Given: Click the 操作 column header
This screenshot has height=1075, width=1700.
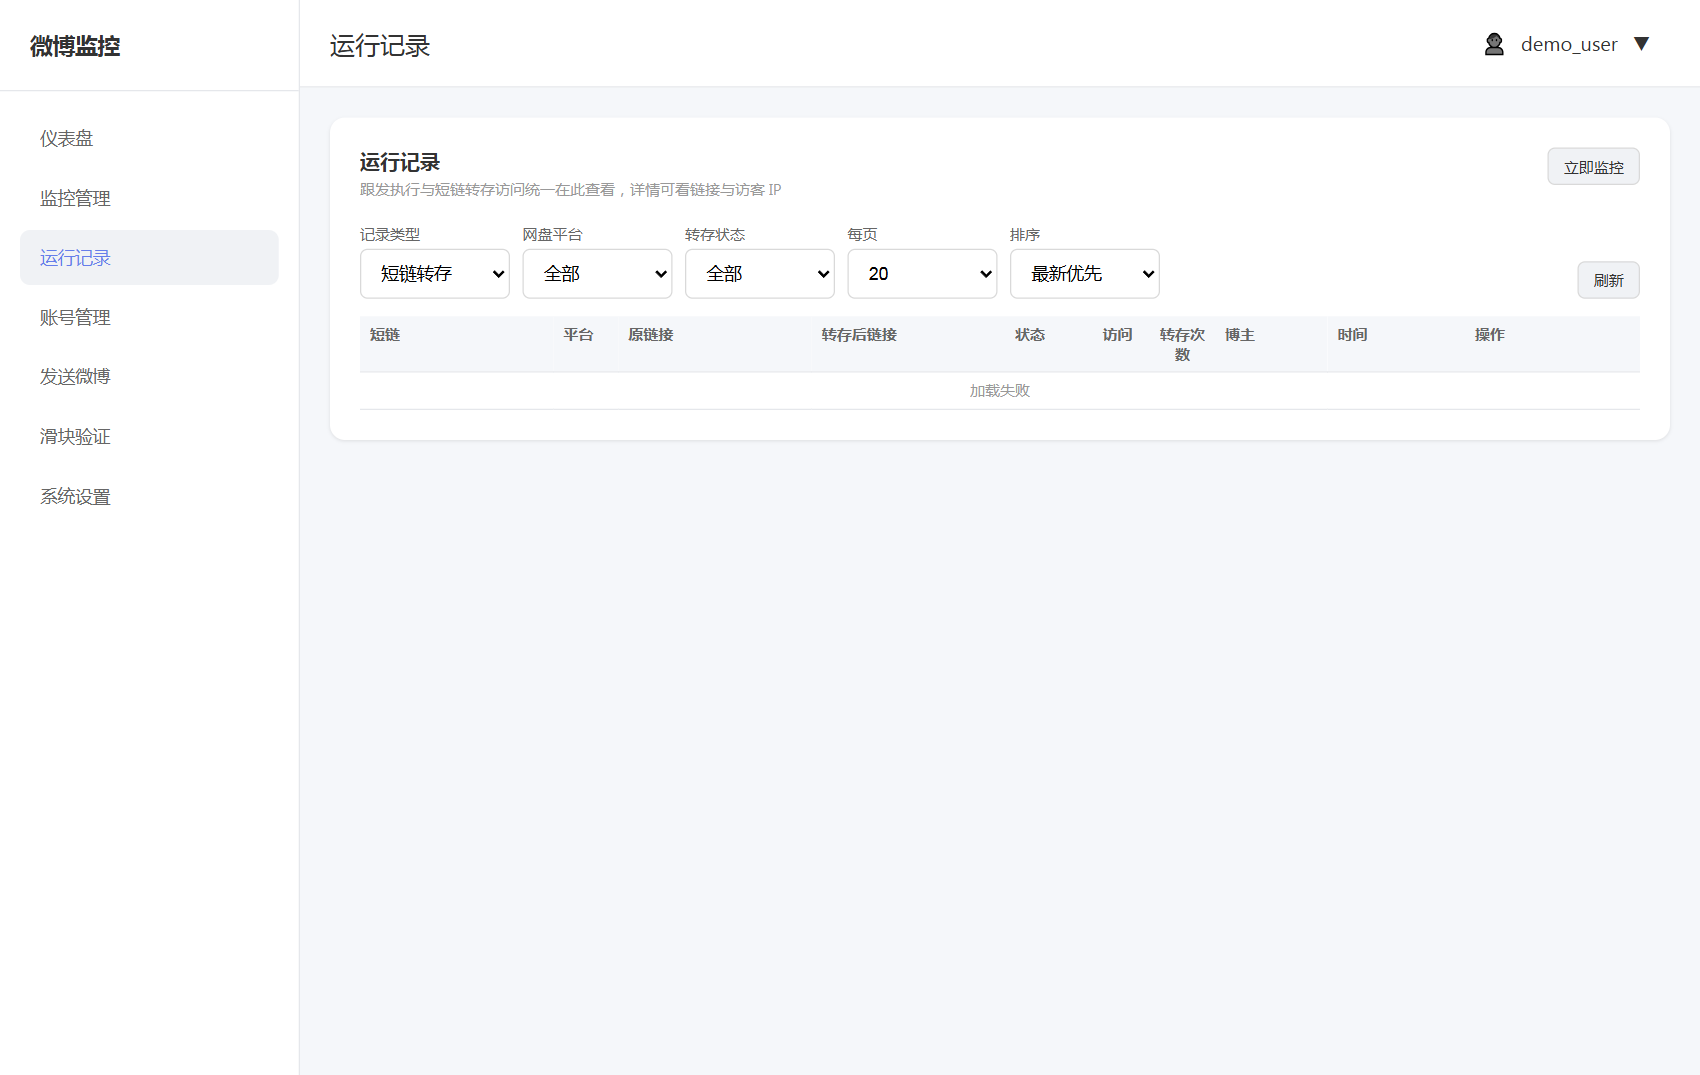Looking at the screenshot, I should [x=1490, y=335].
